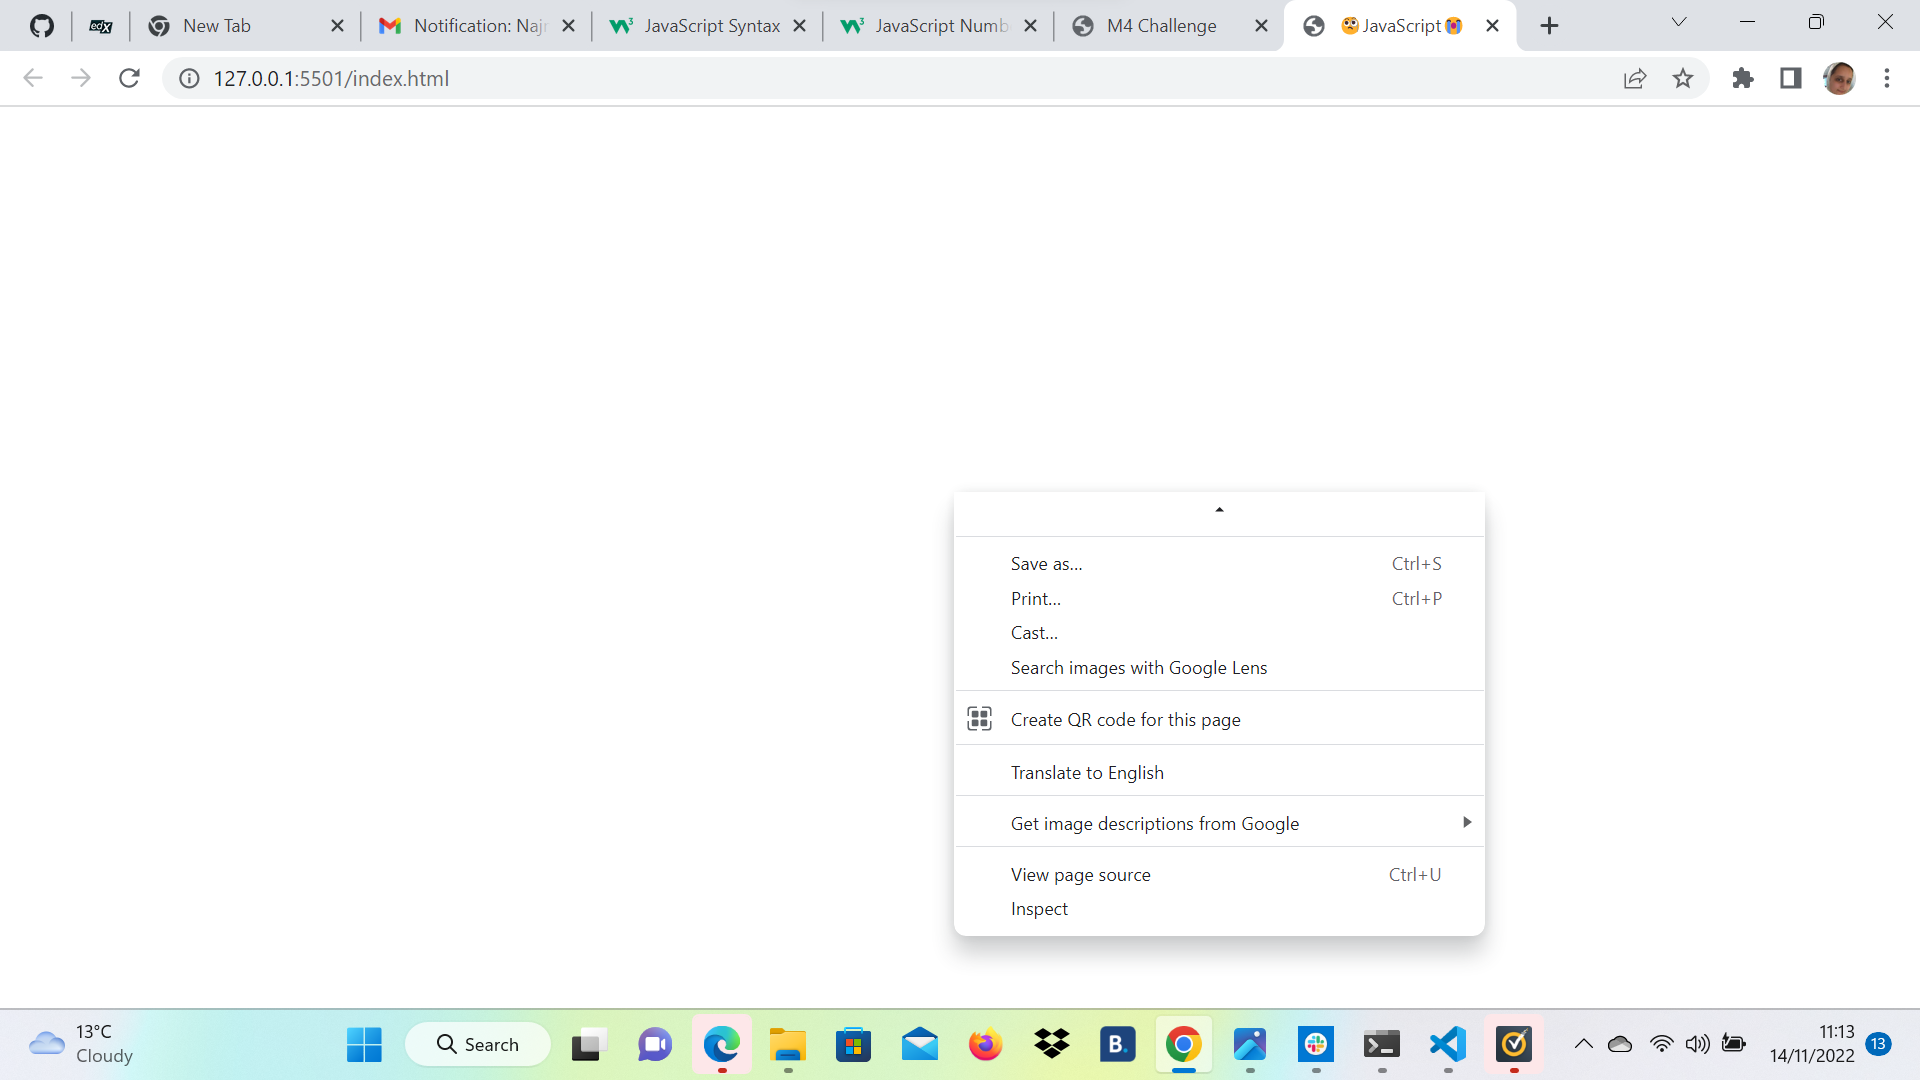Select 'Inspect' from context menu
Screen dimensions: 1920x1080
1039,909
